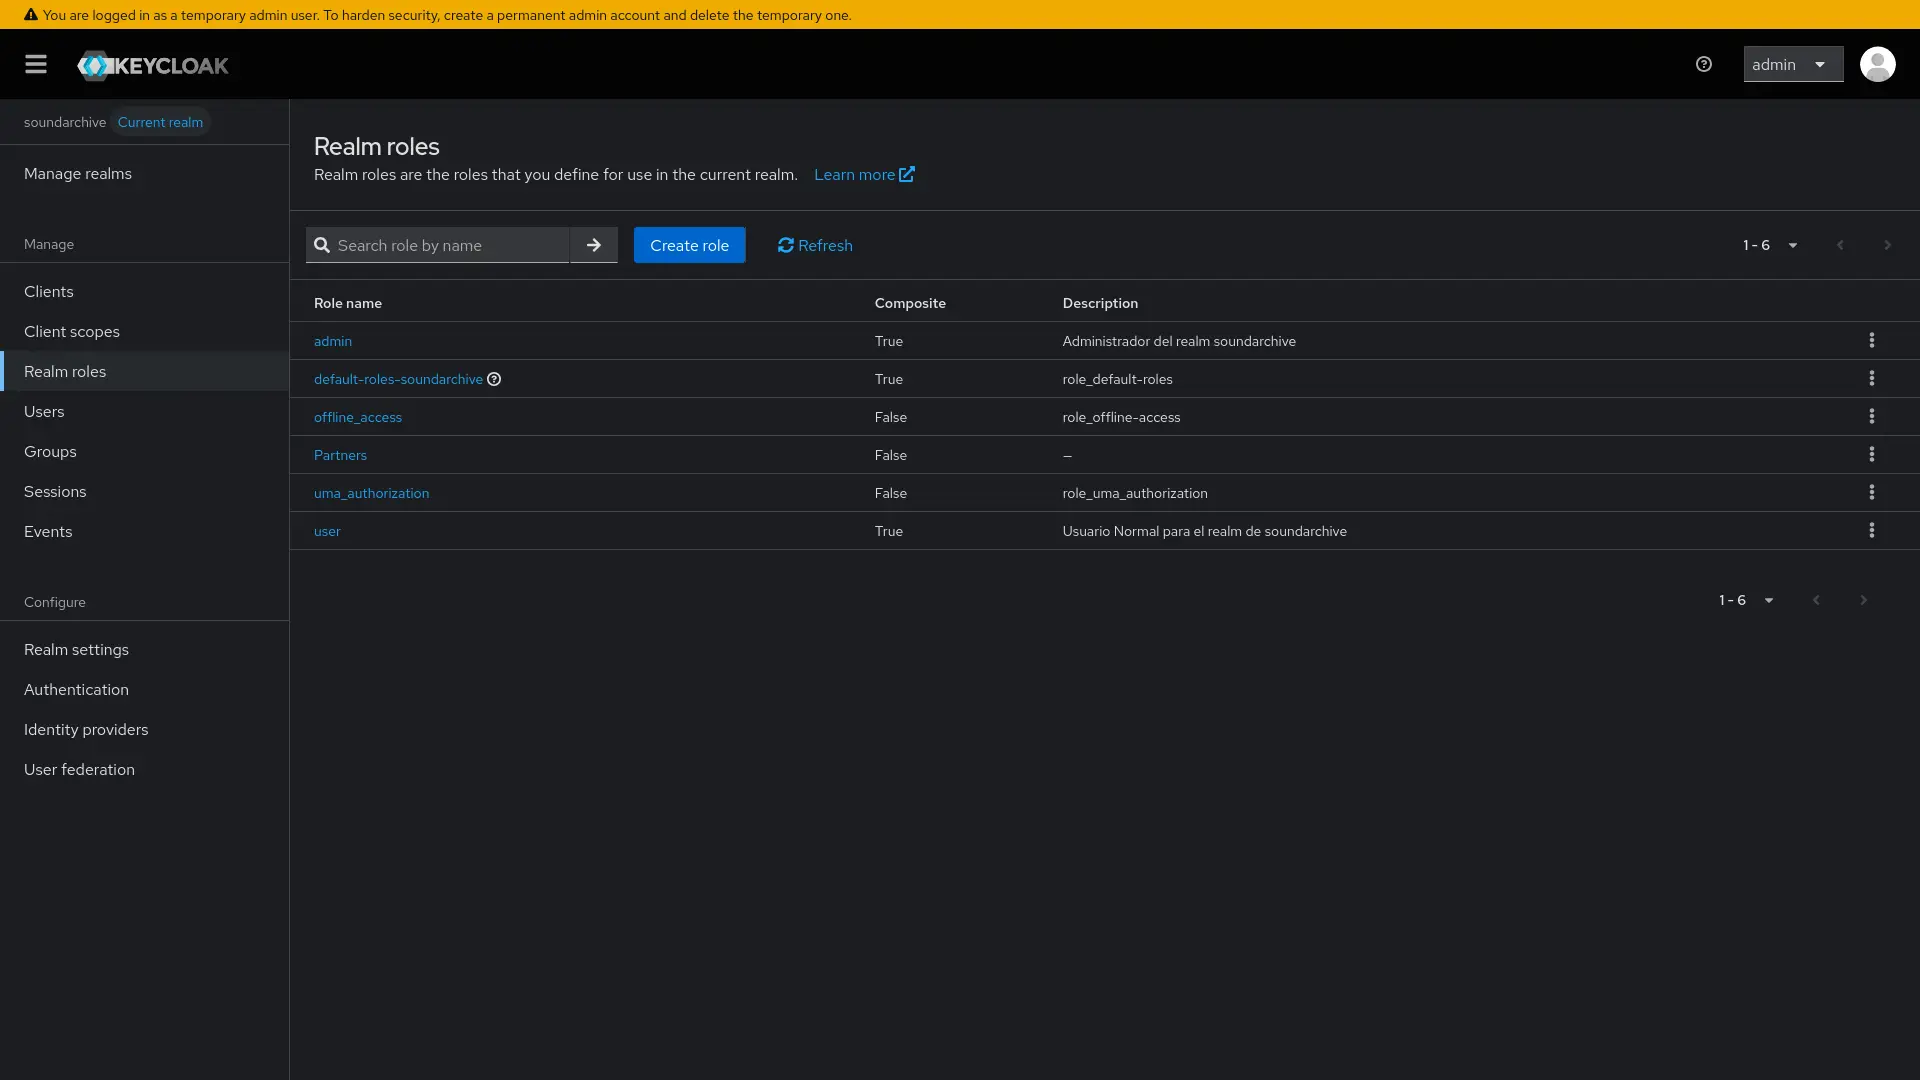Go to previous page in top pagination
The width and height of the screenshot is (1920, 1080).
click(x=1840, y=245)
